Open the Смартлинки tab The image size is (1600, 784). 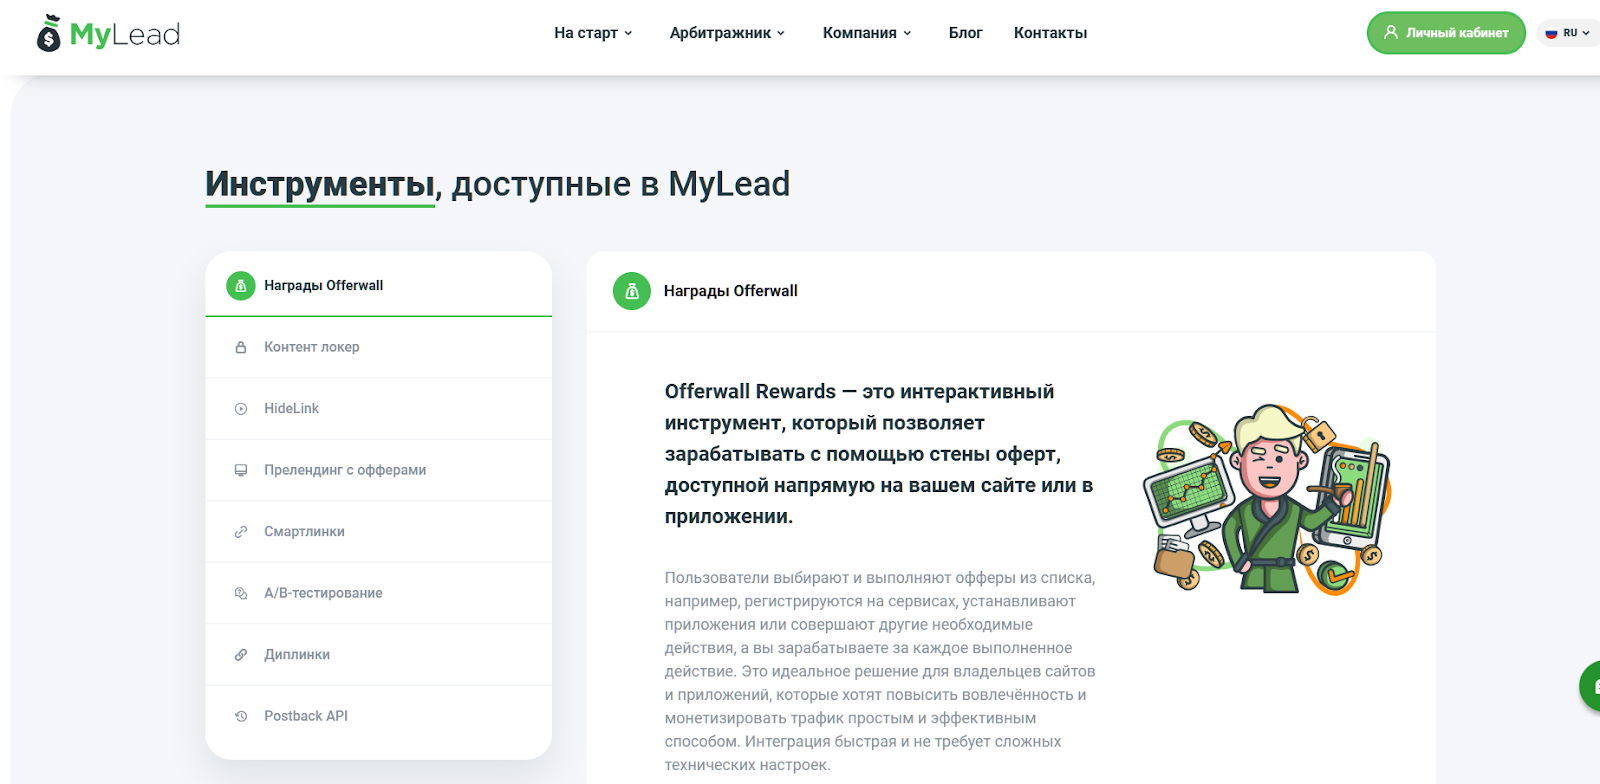[x=378, y=532]
